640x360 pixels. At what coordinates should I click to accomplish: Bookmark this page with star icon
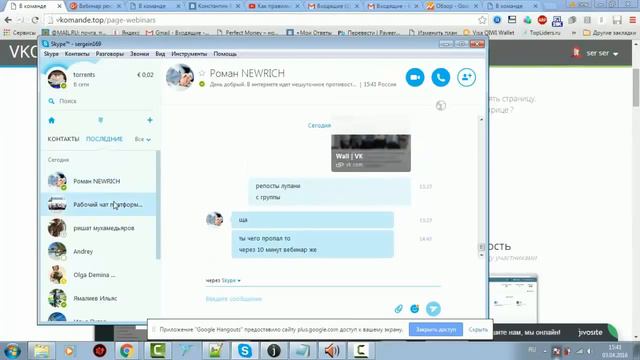click(482, 20)
